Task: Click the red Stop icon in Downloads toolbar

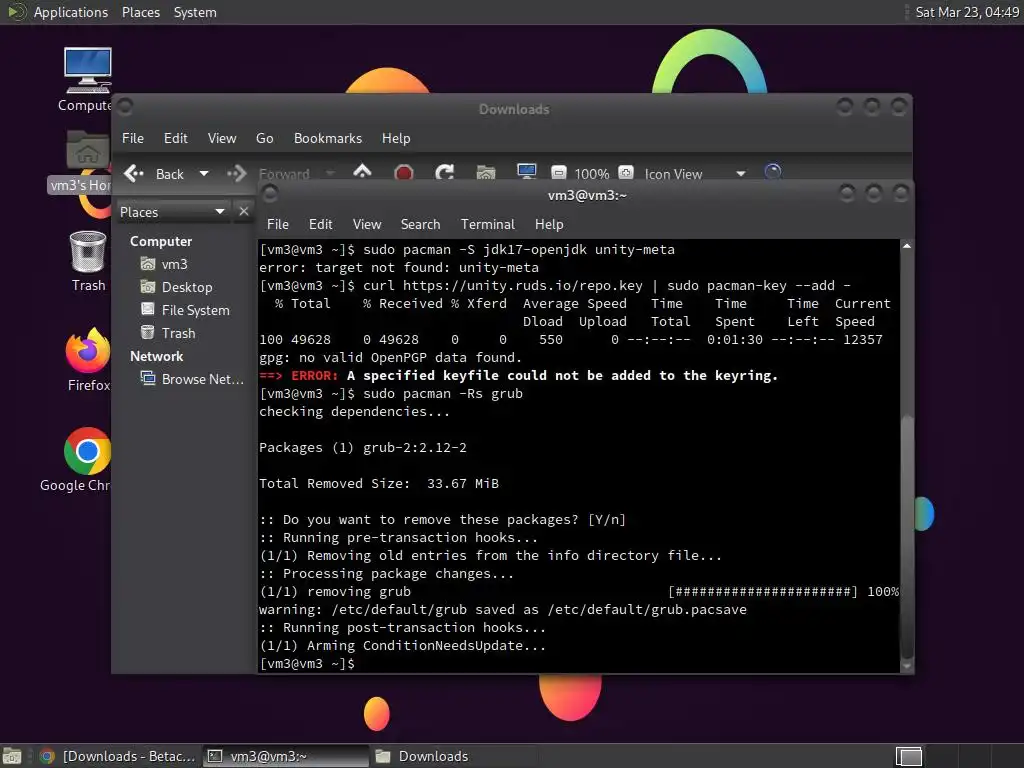Action: pos(404,173)
